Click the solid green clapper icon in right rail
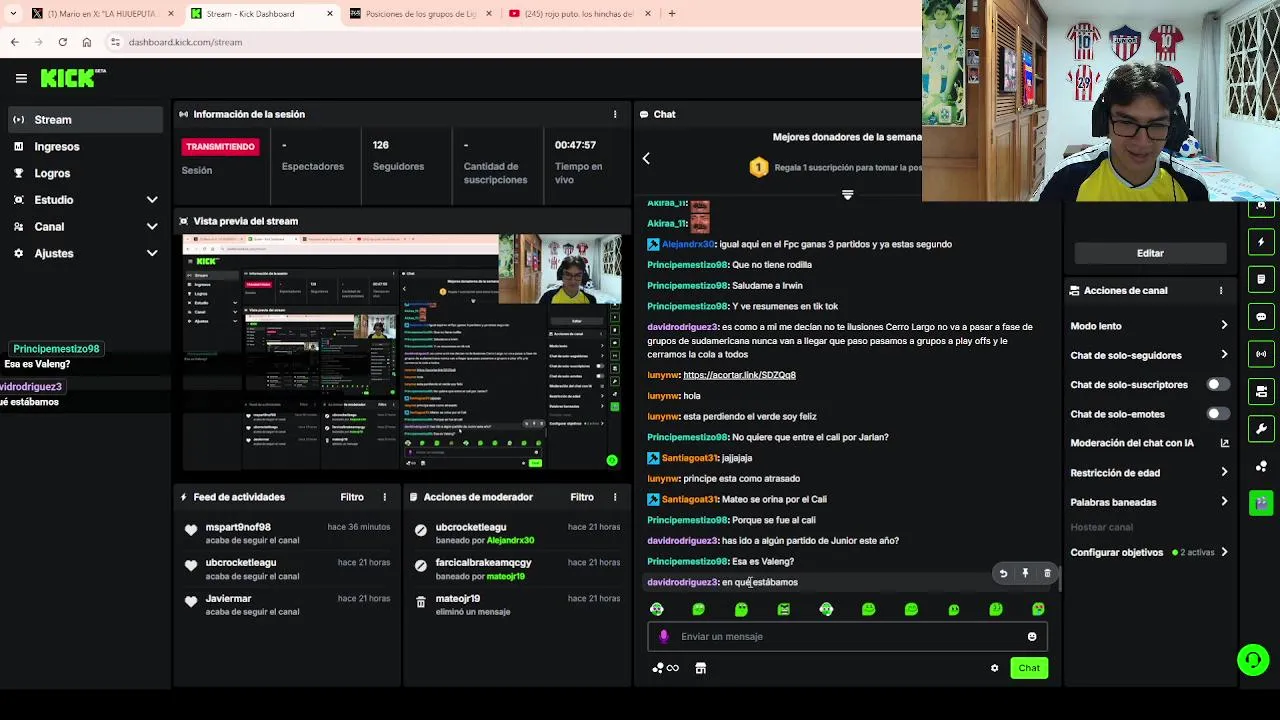This screenshot has width=1280, height=720. coord(1261,503)
